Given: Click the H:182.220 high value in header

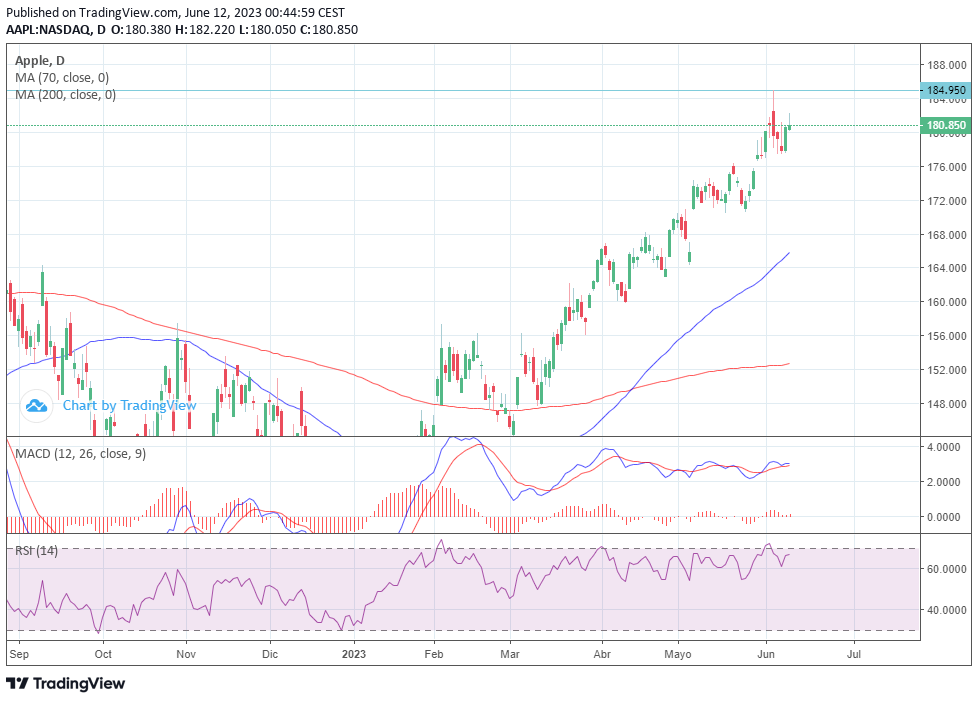Looking at the screenshot, I should (x=205, y=29).
